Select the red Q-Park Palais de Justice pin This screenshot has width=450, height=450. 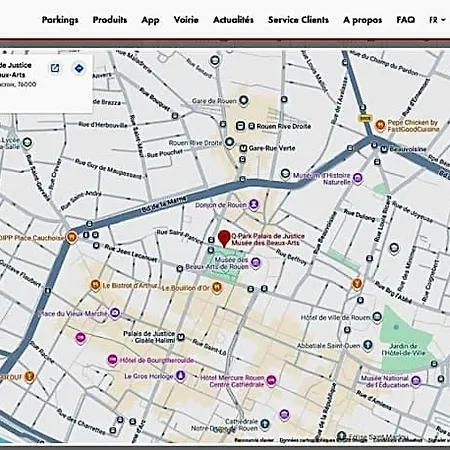[224, 239]
